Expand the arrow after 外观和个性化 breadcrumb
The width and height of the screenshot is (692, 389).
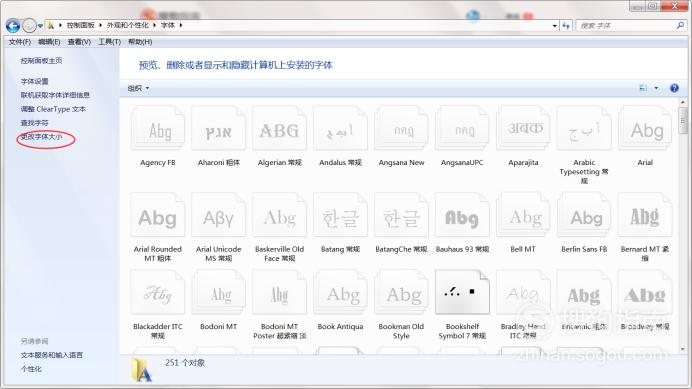pyautogui.click(x=154, y=25)
